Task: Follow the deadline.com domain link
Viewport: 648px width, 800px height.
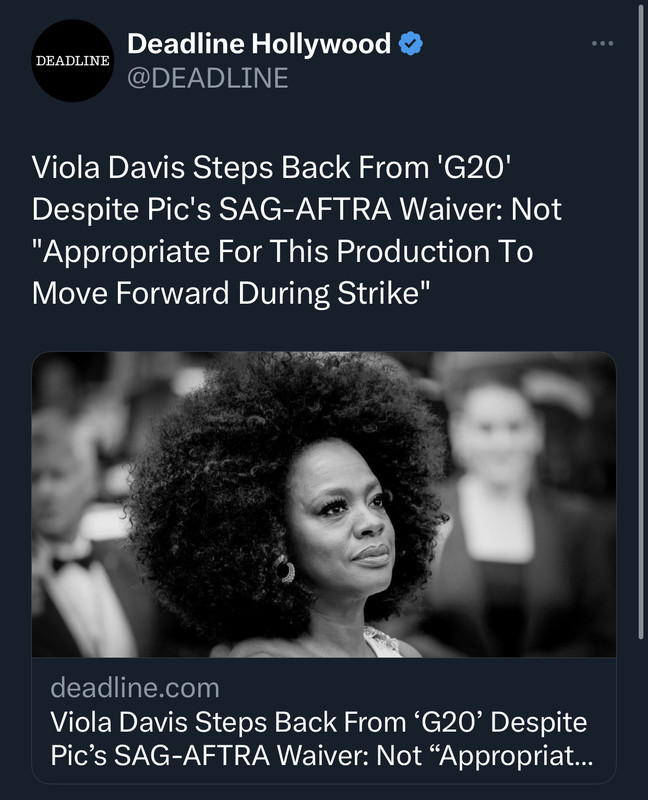Action: [135, 688]
